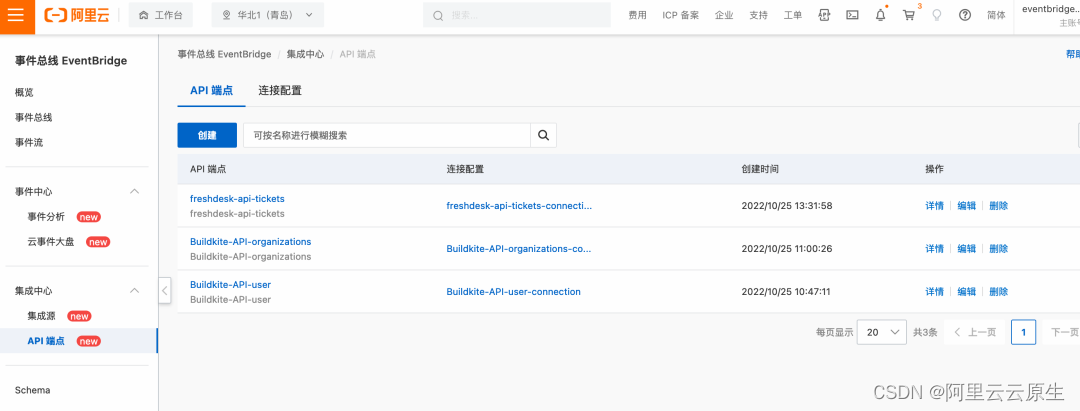
Task: Click the API debugging icon in header
Action: pyautogui.click(x=824, y=15)
